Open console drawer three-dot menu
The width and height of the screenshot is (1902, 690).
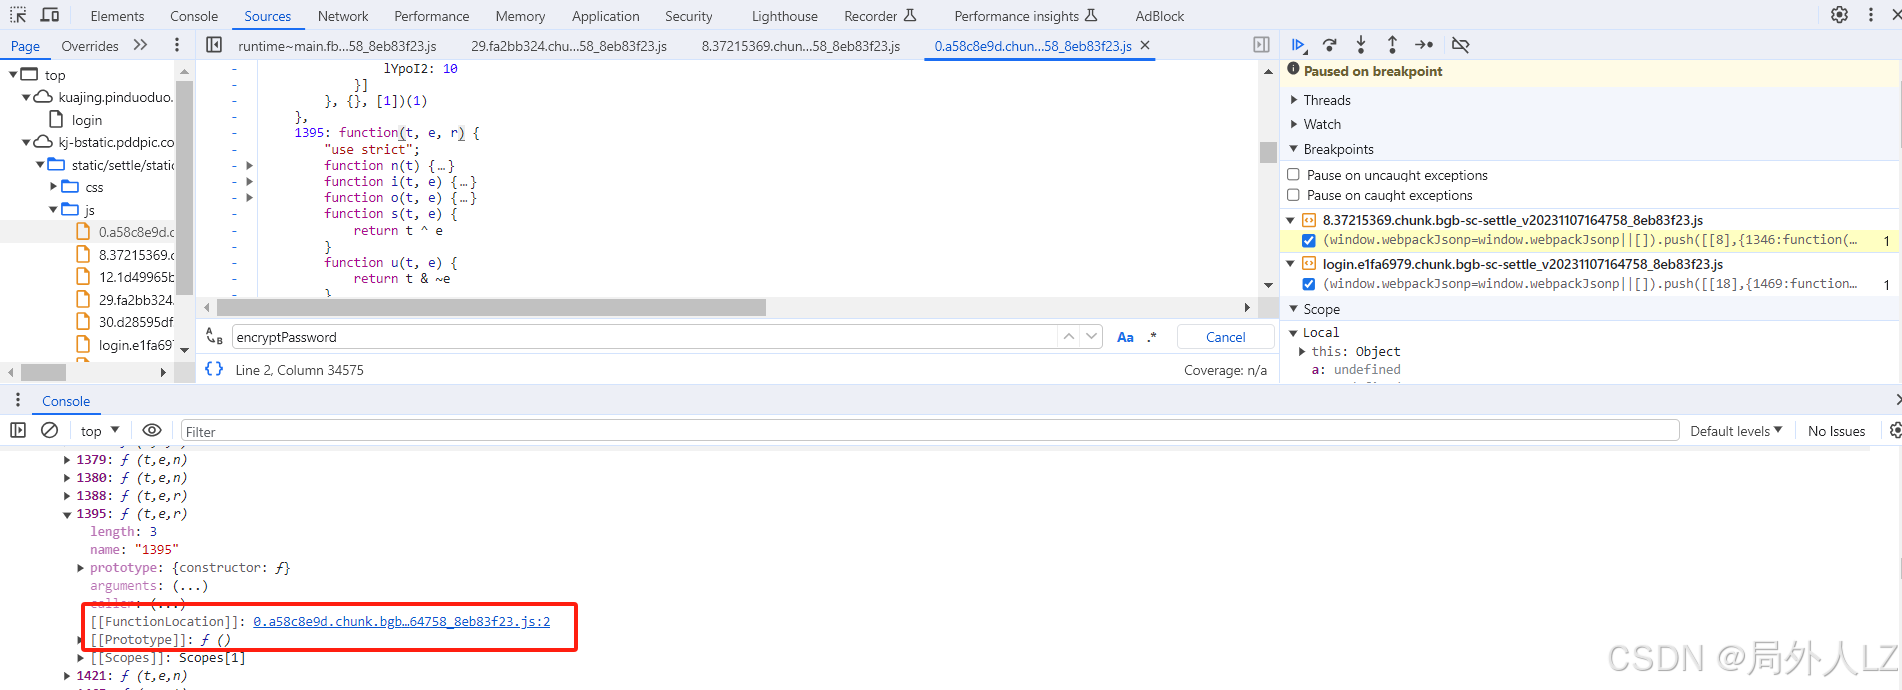pos(18,400)
